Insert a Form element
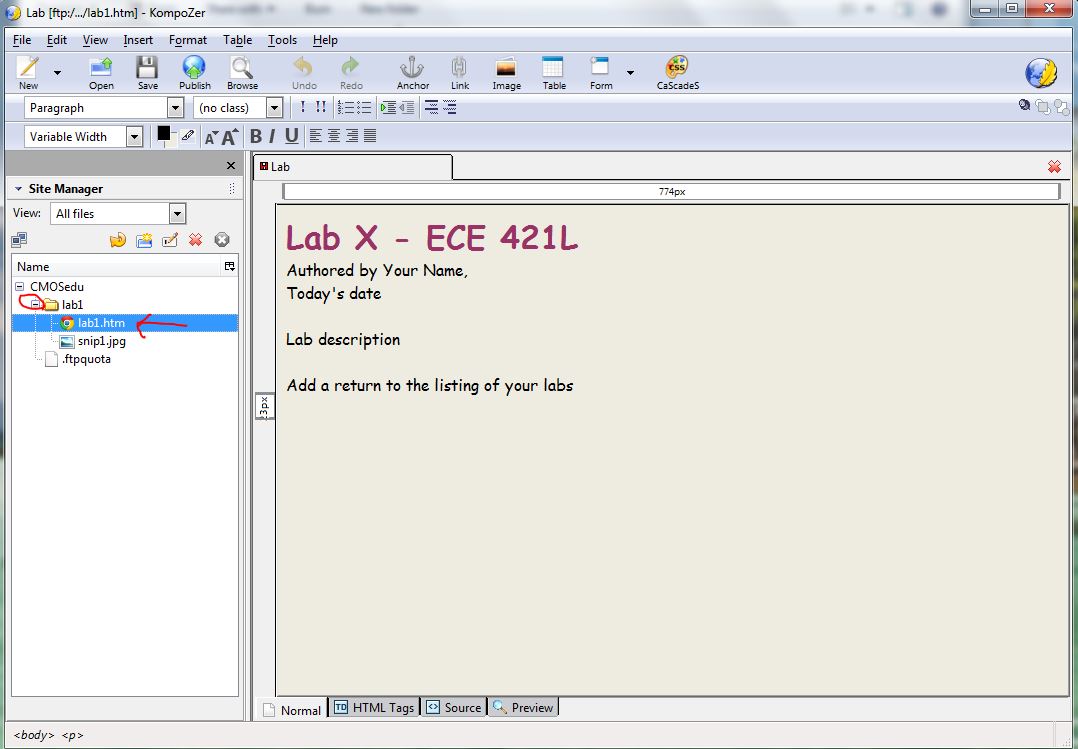The image size is (1078, 749). coord(600,73)
